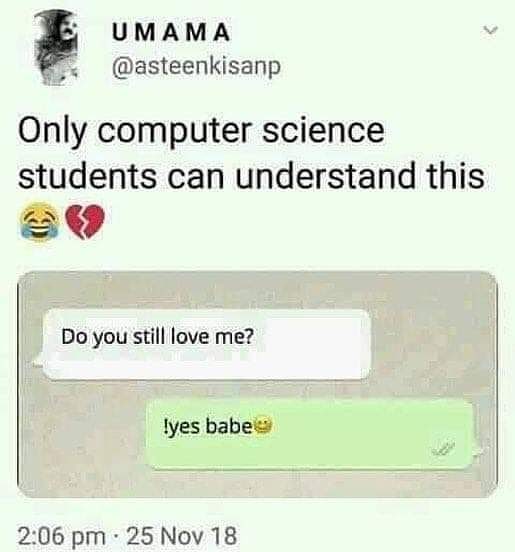Click the white message bubble tail
Viewport: 515px width, 552px height.
[x=38, y=361]
